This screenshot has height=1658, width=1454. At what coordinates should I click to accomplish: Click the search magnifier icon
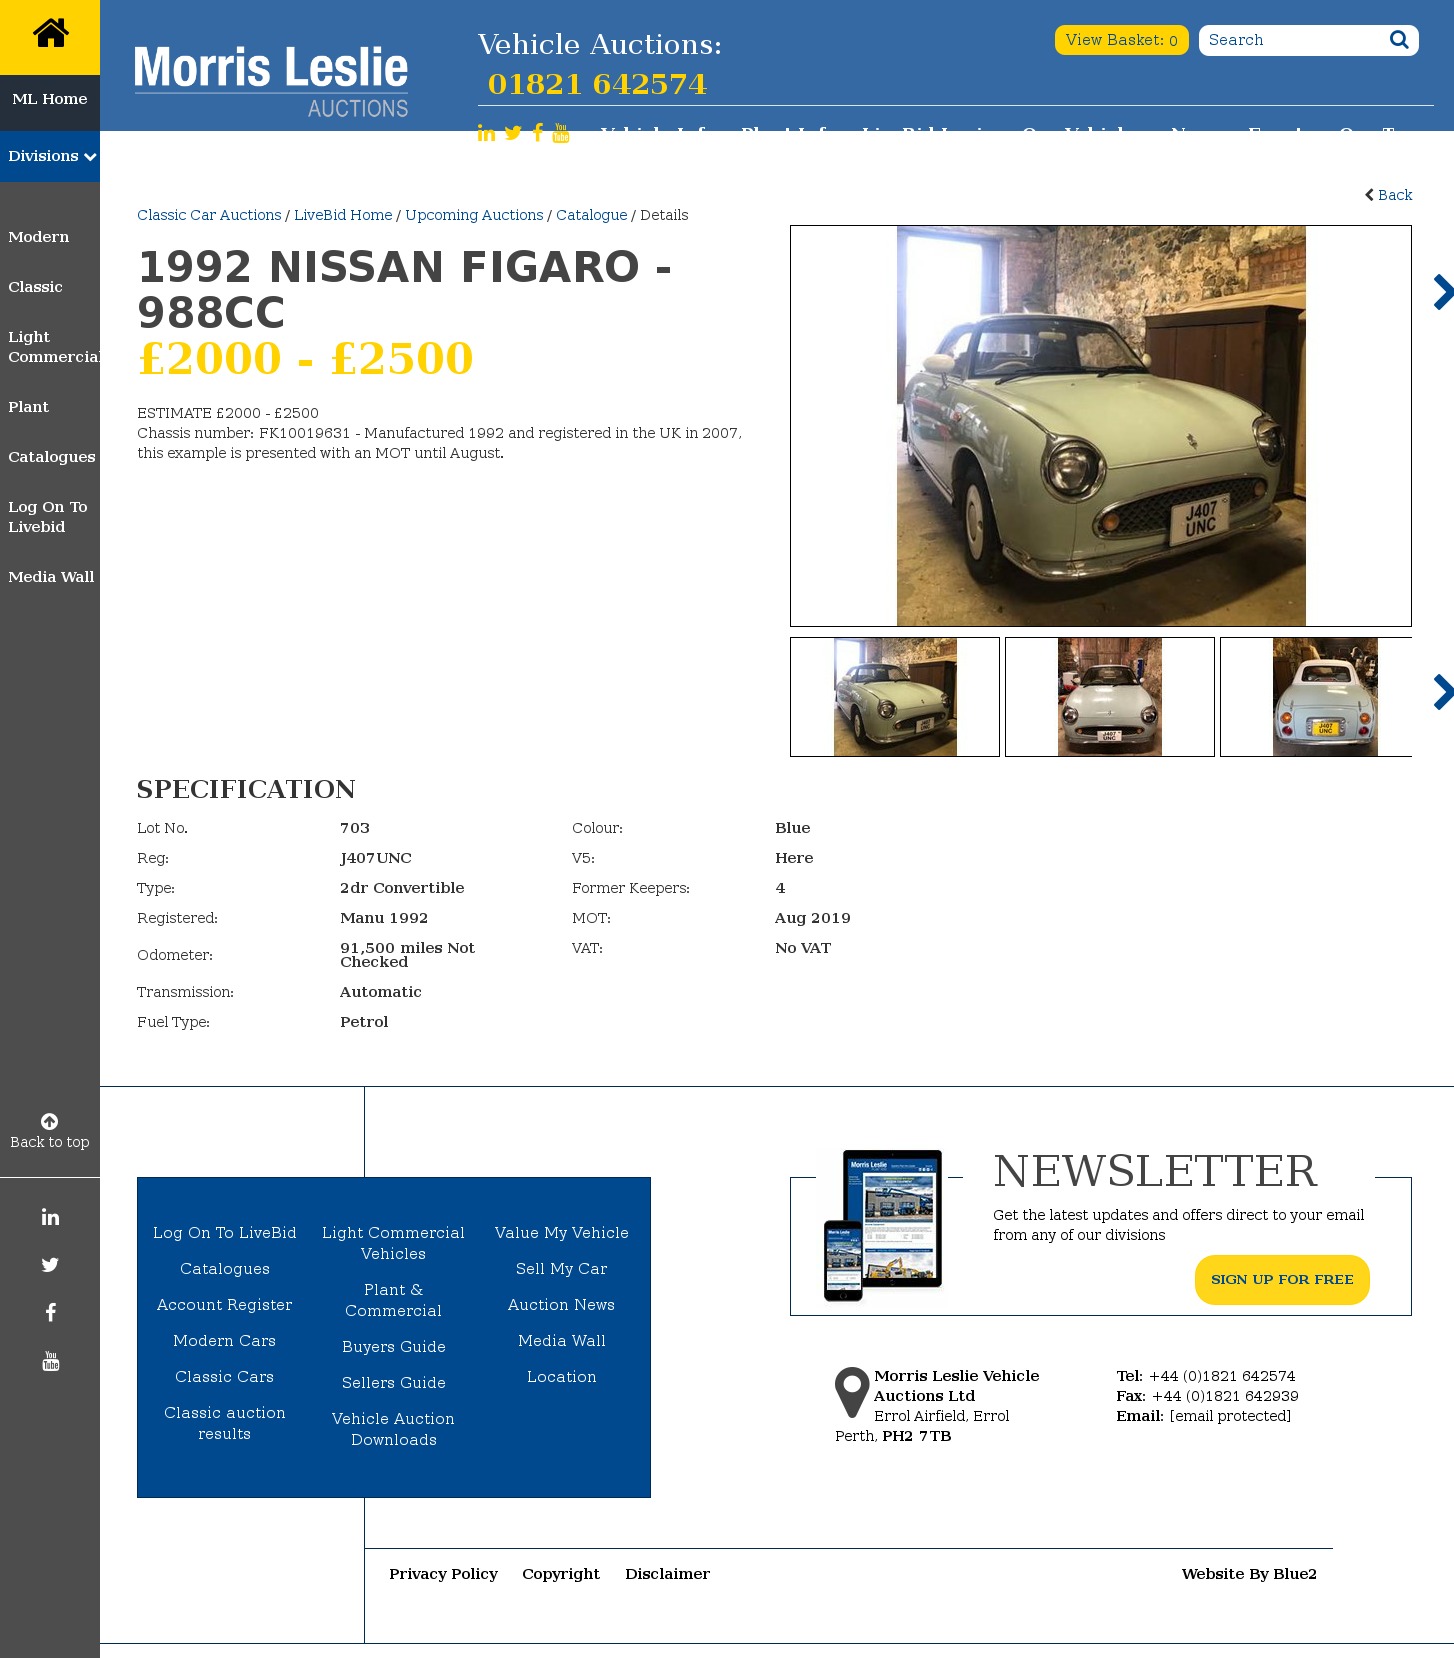click(1399, 40)
